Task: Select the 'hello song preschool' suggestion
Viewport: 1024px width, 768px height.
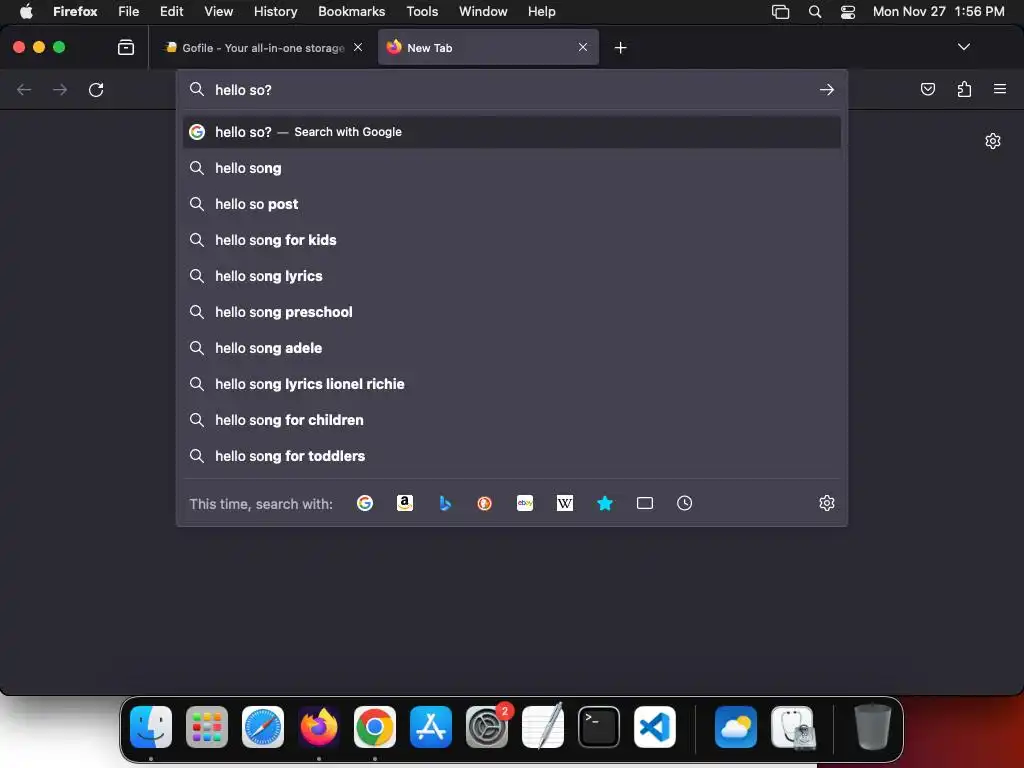Action: tap(512, 312)
